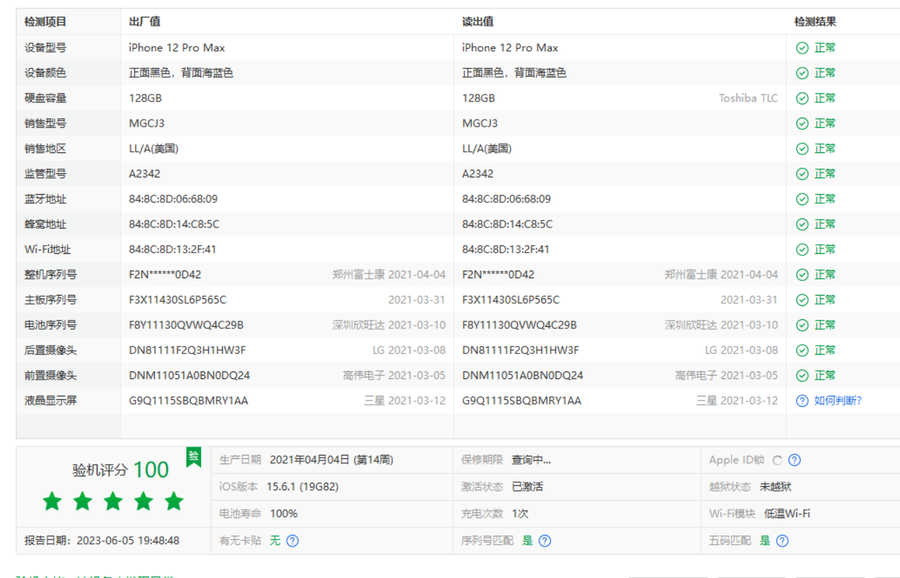Click the green check icon for 销售地区
The width and height of the screenshot is (900, 578).
click(x=802, y=149)
